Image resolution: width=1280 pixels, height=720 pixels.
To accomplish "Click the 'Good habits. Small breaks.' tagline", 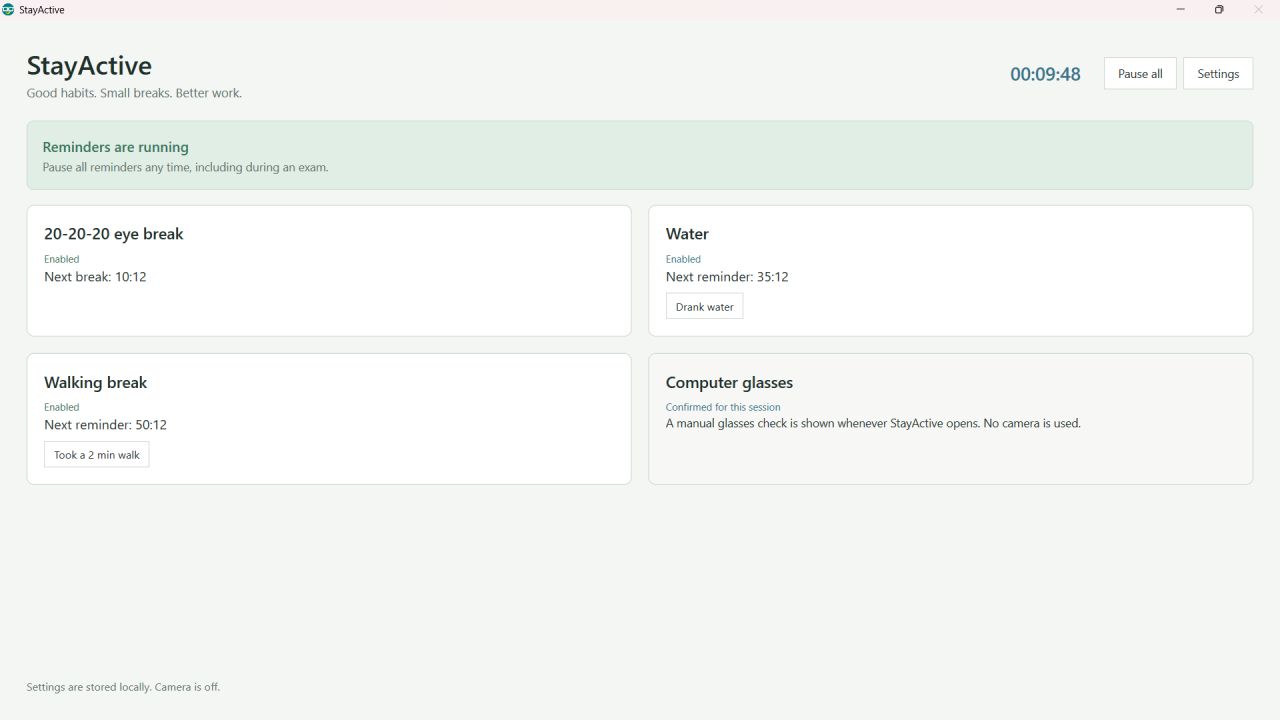I will pos(134,93).
